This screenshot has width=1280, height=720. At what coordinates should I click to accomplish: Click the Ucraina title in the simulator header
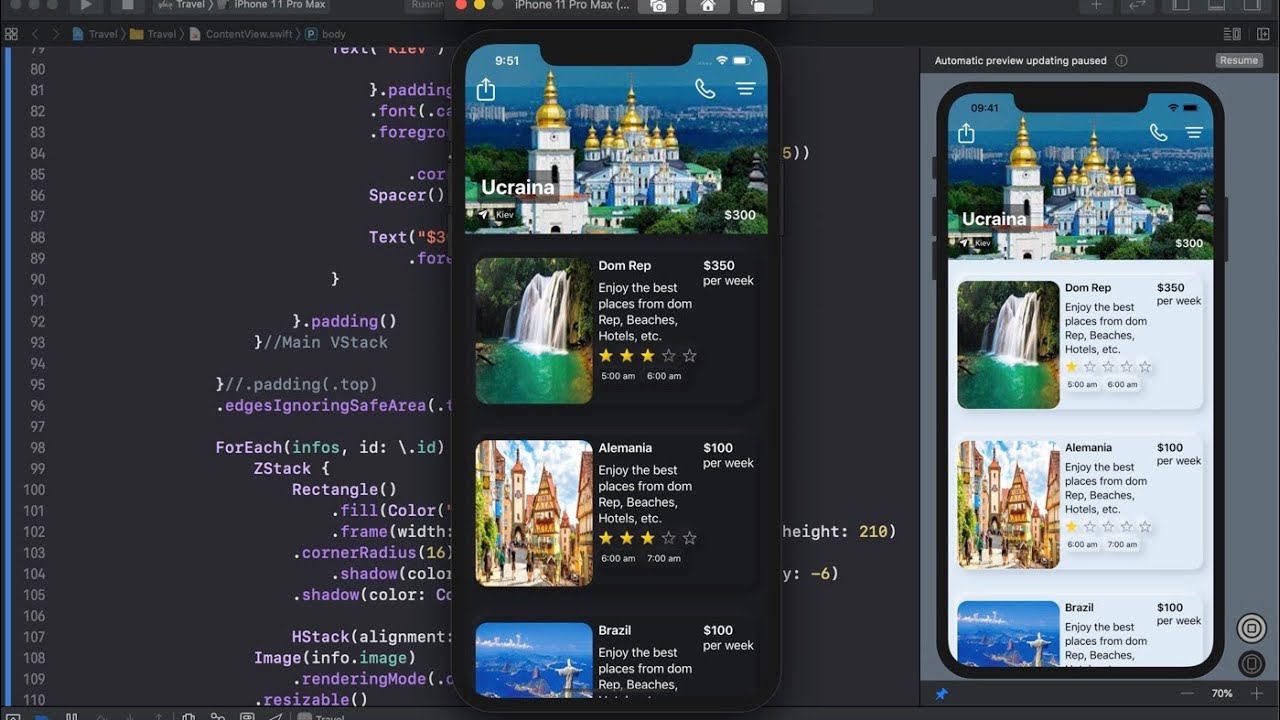517,187
